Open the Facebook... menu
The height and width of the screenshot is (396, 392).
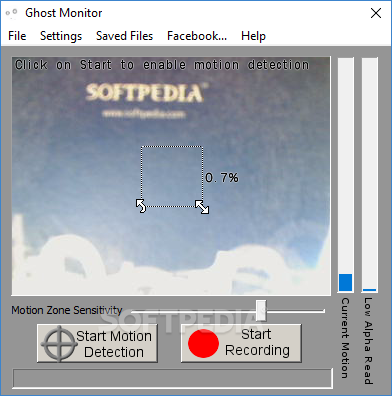click(x=197, y=36)
